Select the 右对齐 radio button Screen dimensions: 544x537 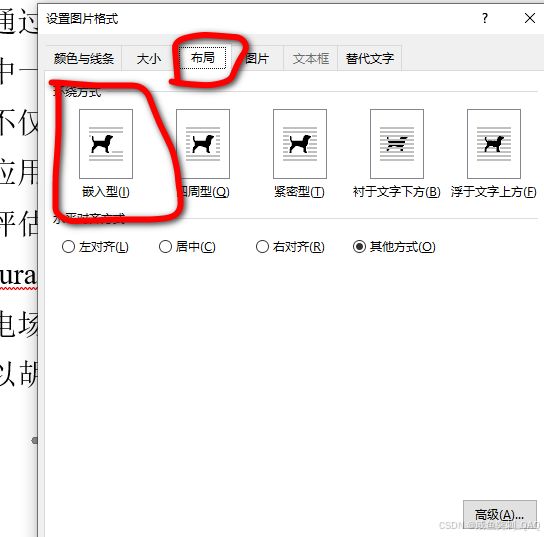click(x=262, y=247)
